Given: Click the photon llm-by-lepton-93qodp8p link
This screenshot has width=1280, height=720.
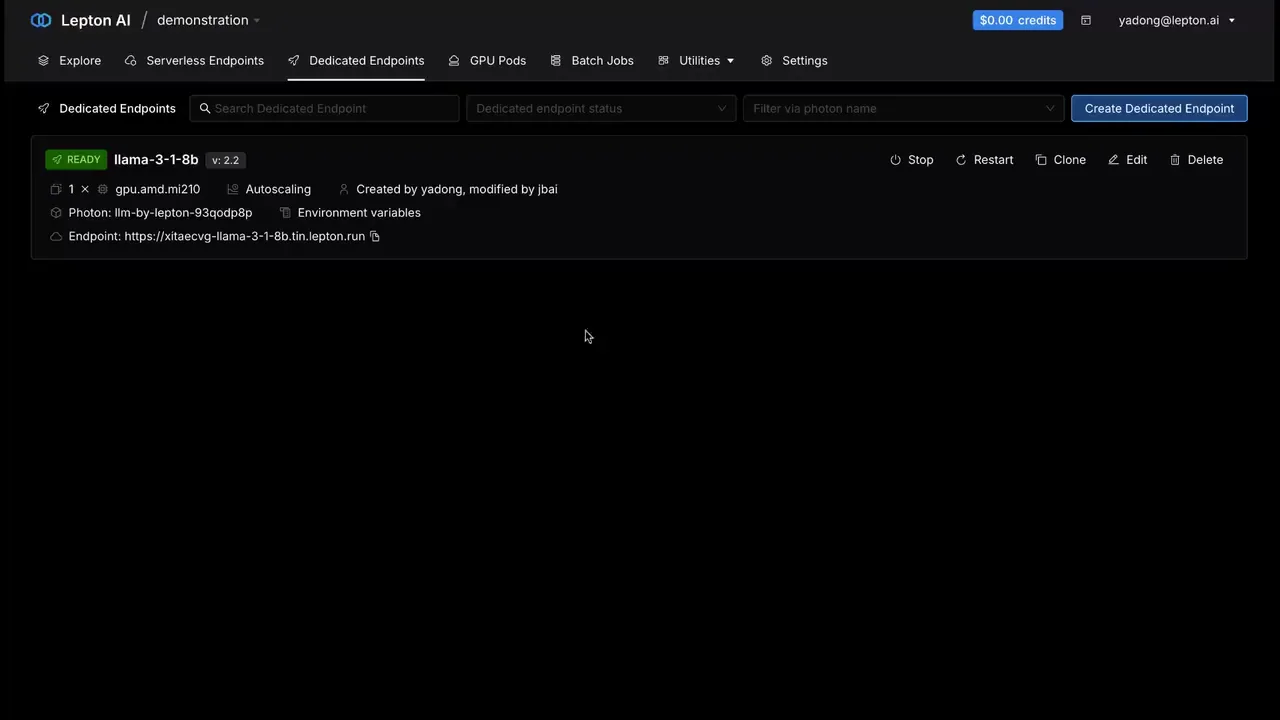Looking at the screenshot, I should pos(184,213).
